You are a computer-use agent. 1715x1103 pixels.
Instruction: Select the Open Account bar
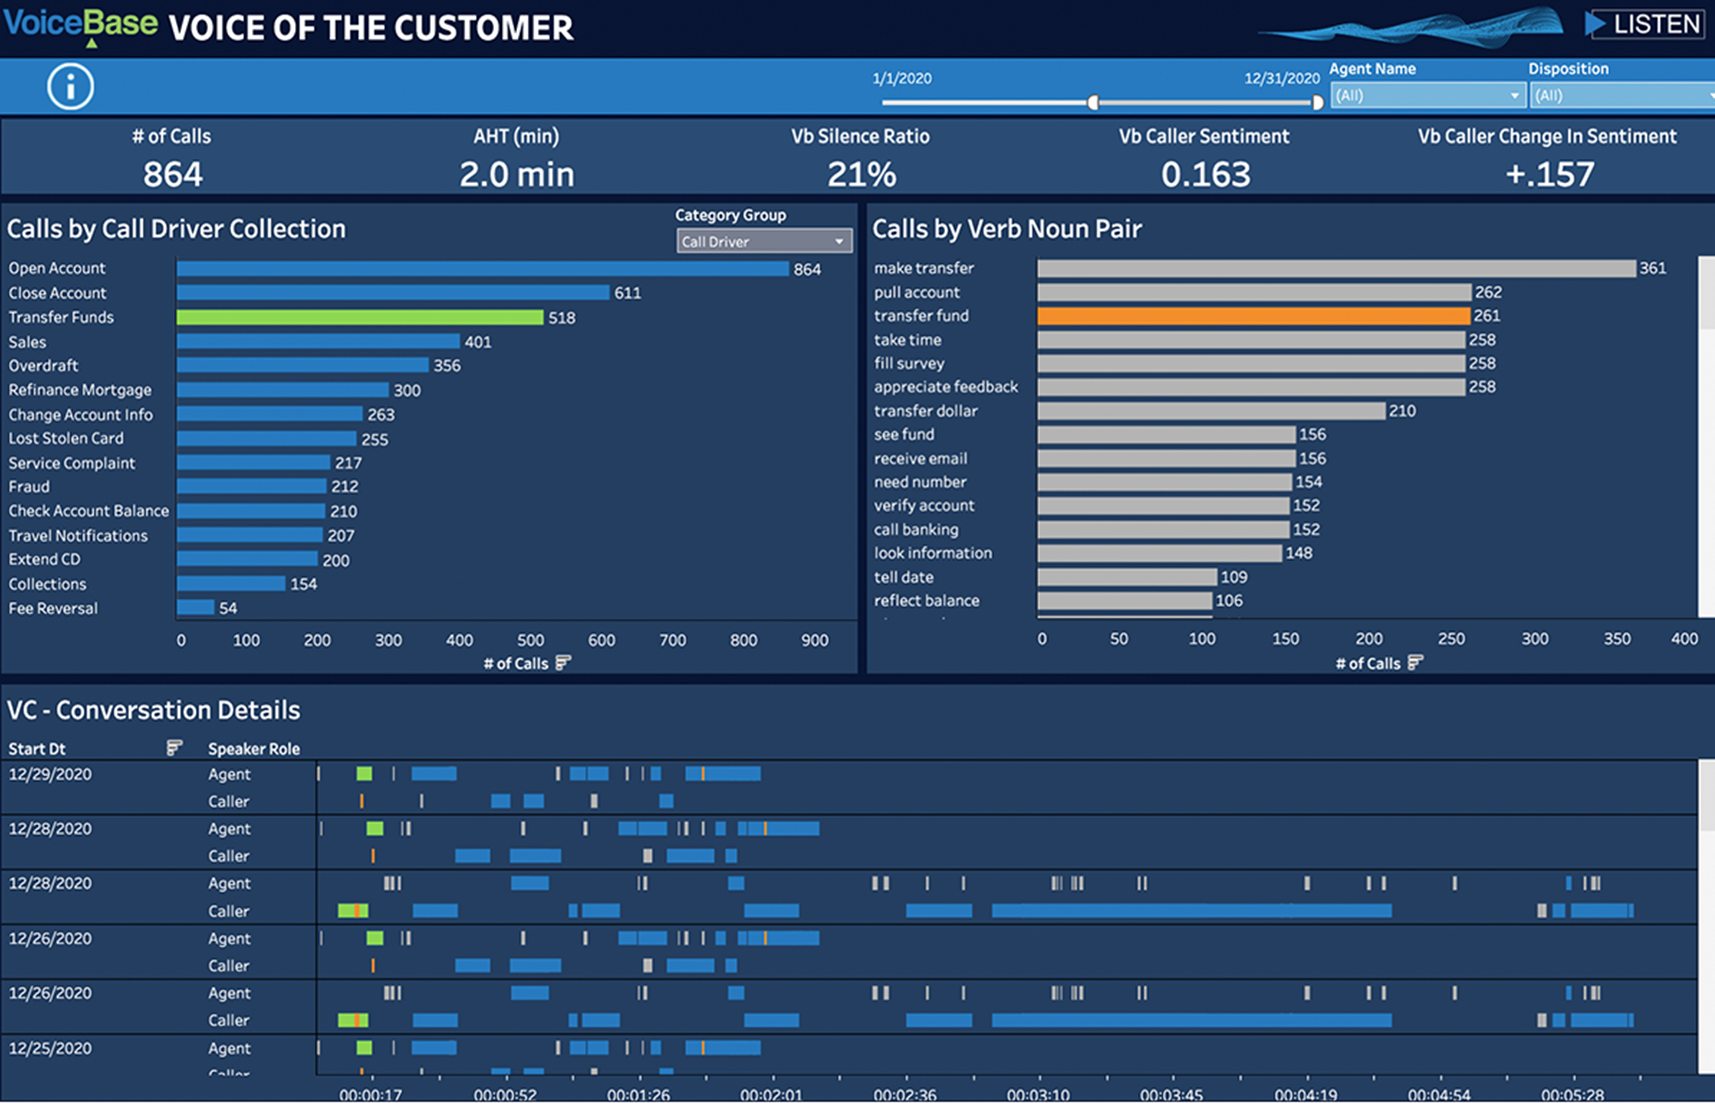(x=483, y=268)
